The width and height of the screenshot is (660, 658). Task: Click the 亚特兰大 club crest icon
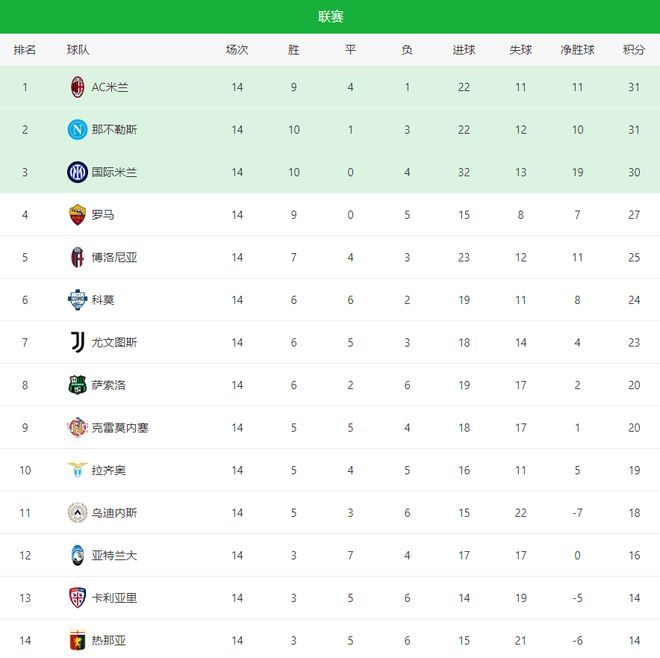click(x=77, y=555)
